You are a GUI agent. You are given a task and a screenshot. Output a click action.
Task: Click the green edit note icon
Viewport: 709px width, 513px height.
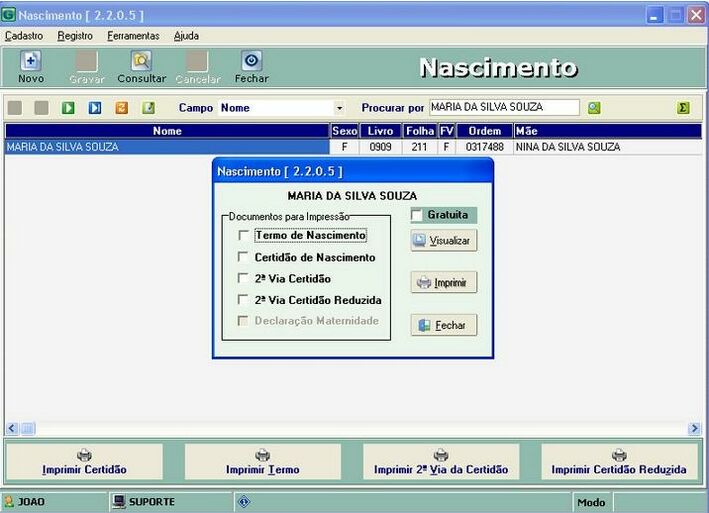pos(148,108)
